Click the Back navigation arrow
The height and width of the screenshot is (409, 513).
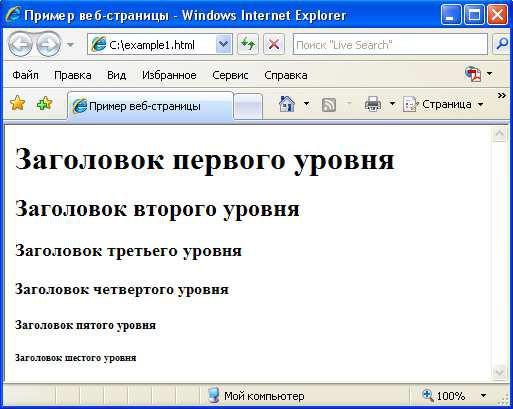pos(20,44)
